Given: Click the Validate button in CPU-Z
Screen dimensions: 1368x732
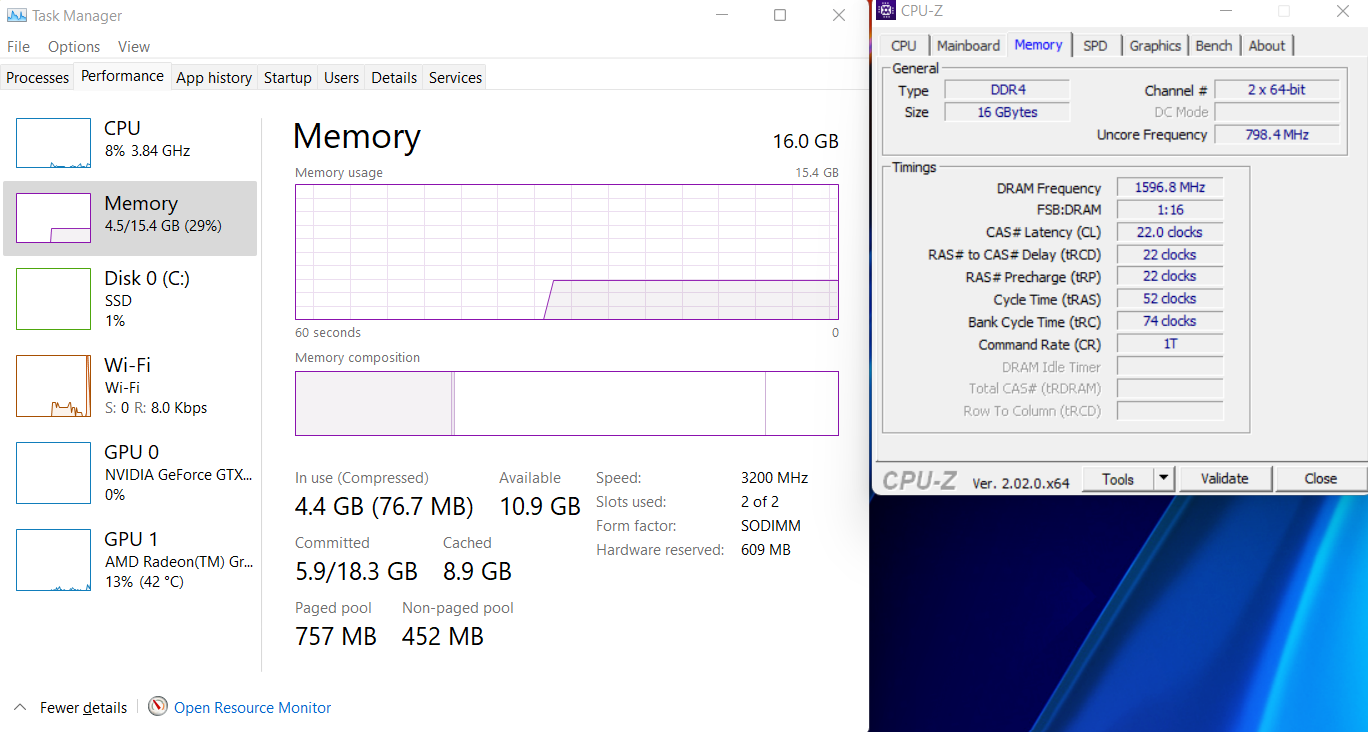Looking at the screenshot, I should pos(1224,479).
